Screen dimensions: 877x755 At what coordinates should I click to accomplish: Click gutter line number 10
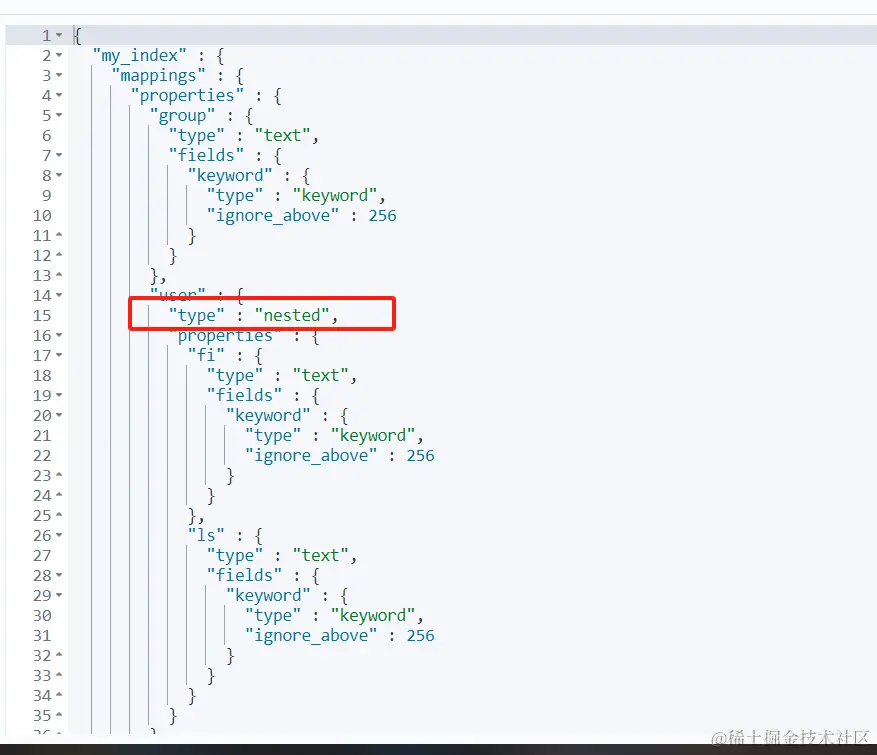coord(42,216)
